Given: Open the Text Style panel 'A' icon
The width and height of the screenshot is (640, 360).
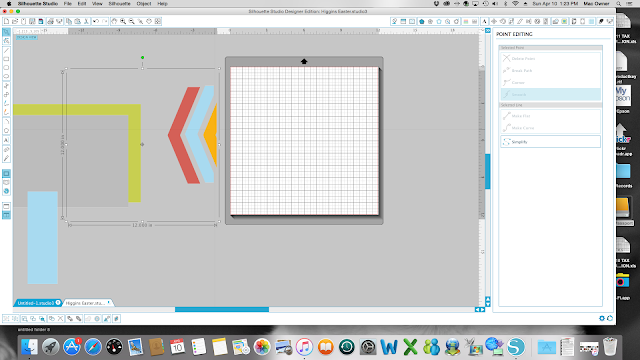Looking at the screenshot, I should click(x=484, y=21).
